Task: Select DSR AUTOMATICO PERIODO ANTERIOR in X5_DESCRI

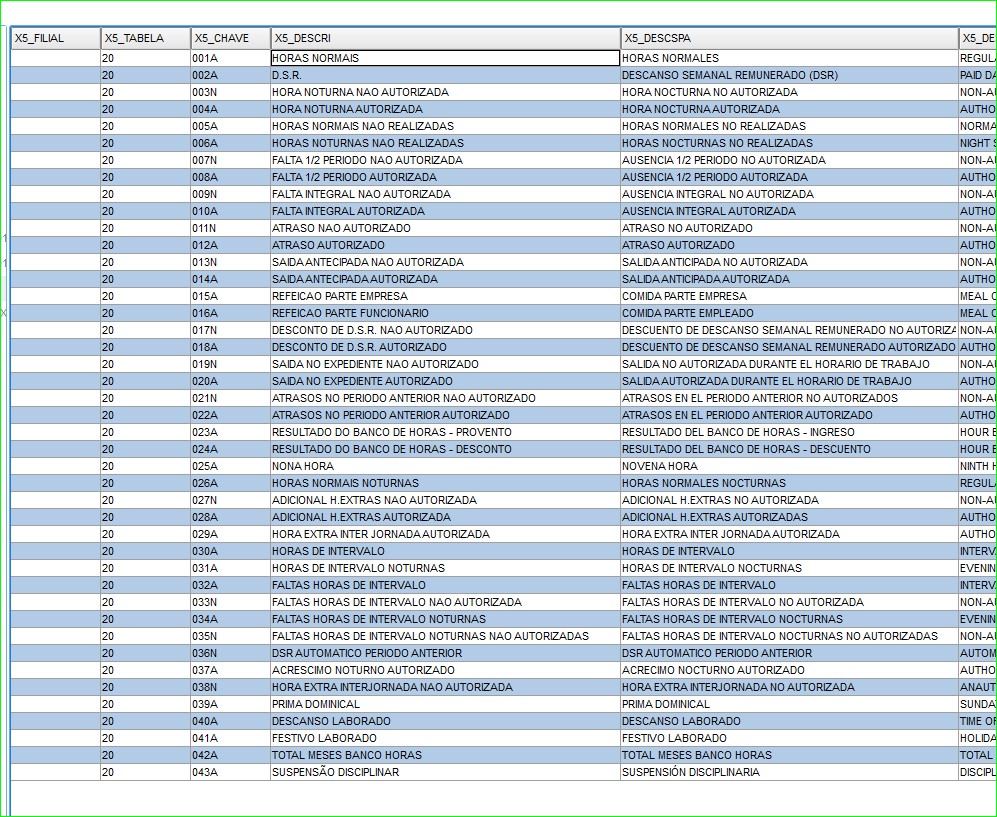Action: tap(446, 654)
